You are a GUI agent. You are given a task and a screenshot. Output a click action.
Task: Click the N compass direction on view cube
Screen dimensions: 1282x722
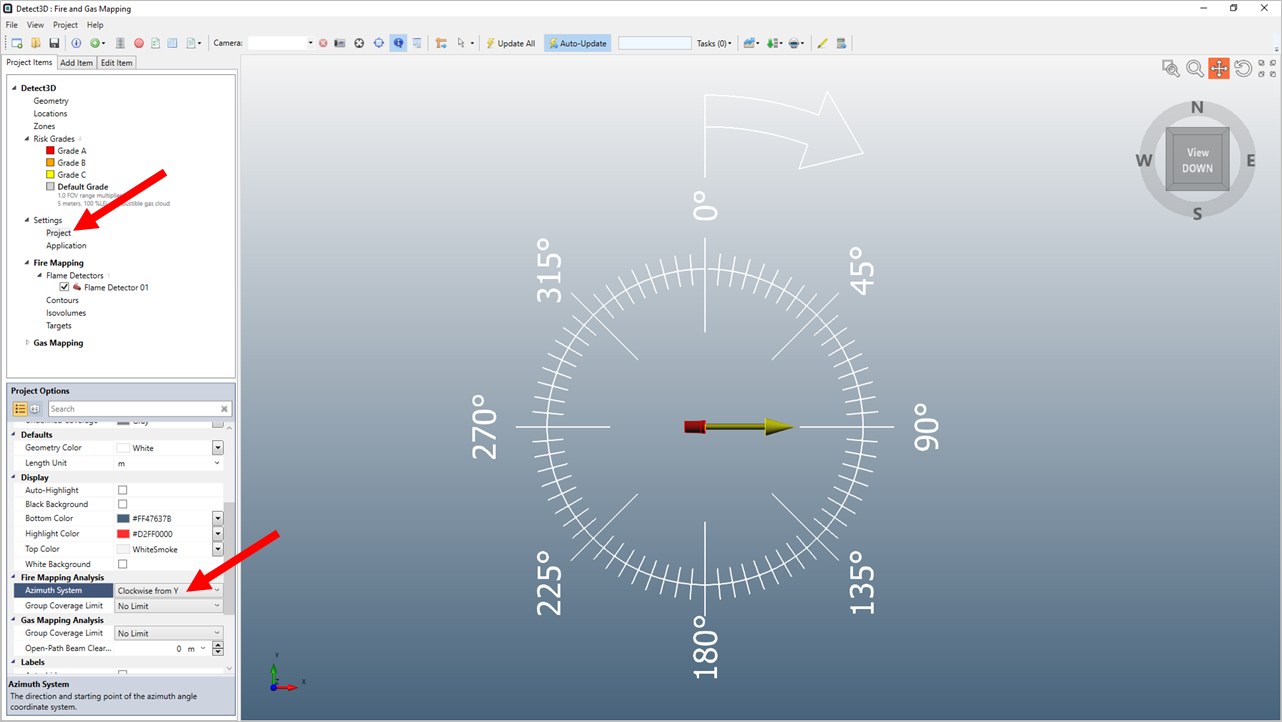(x=1197, y=108)
